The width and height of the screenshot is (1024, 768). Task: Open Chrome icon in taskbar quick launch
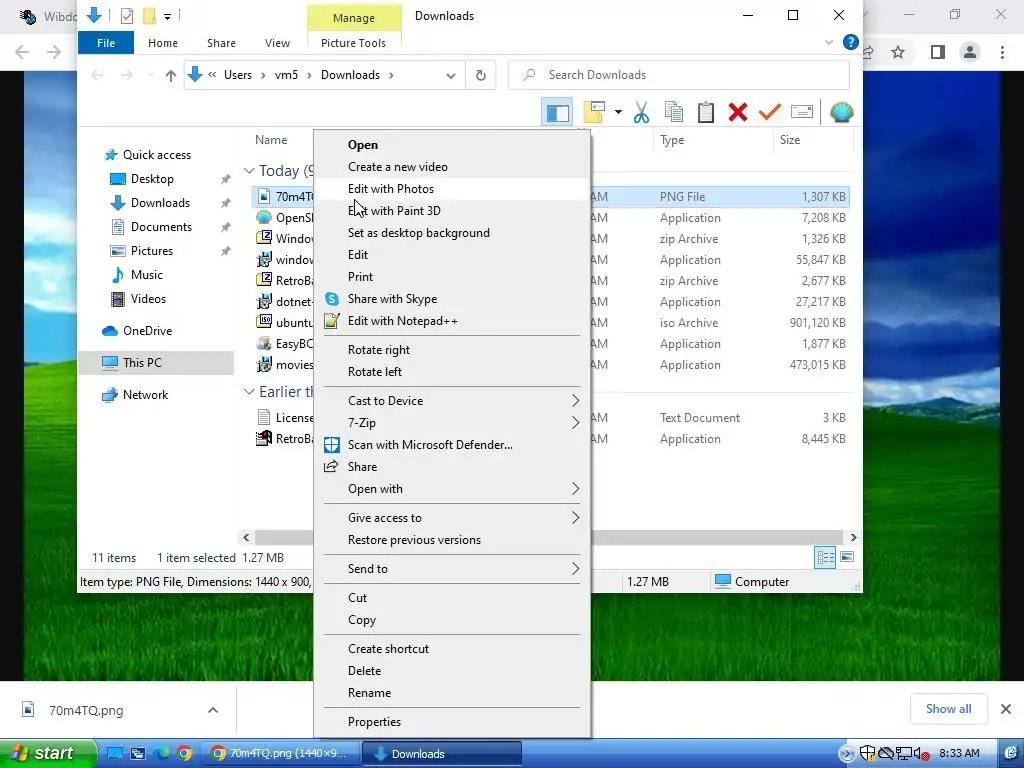tap(184, 754)
